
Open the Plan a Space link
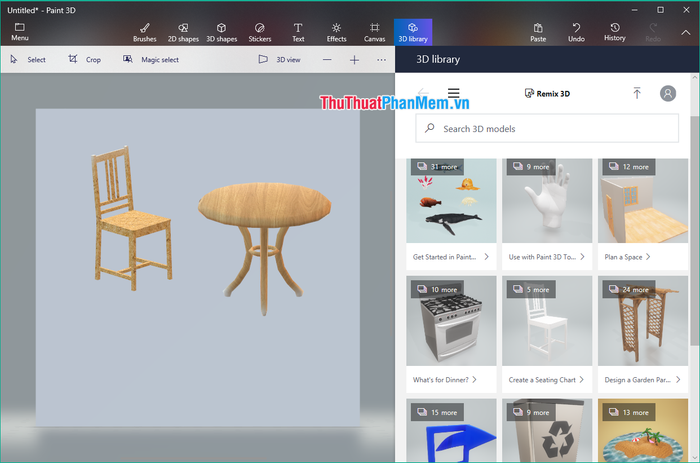pyautogui.click(x=628, y=257)
